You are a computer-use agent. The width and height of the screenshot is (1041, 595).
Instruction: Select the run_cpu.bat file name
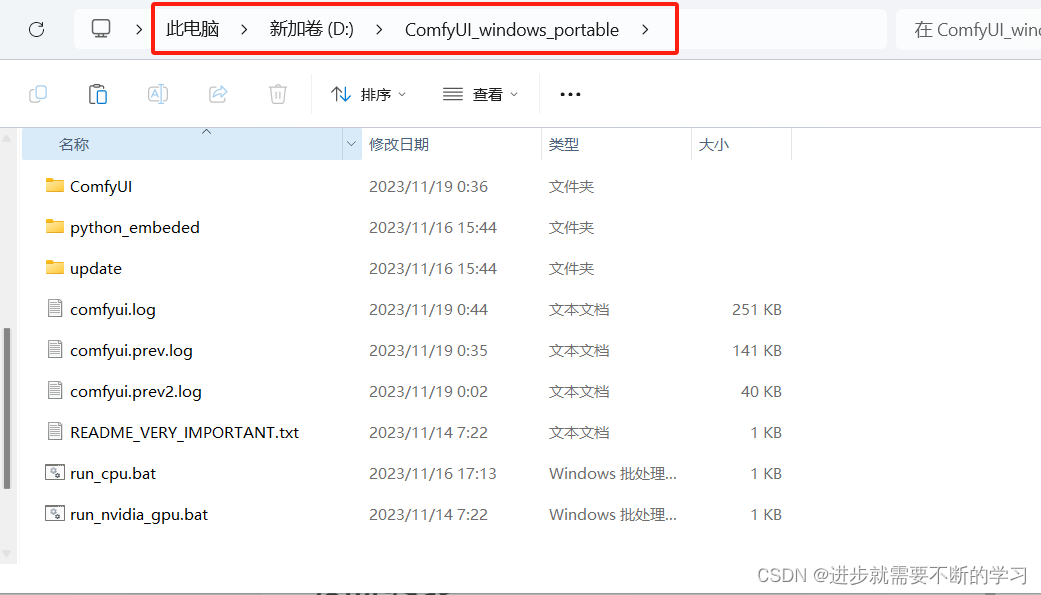(113, 473)
